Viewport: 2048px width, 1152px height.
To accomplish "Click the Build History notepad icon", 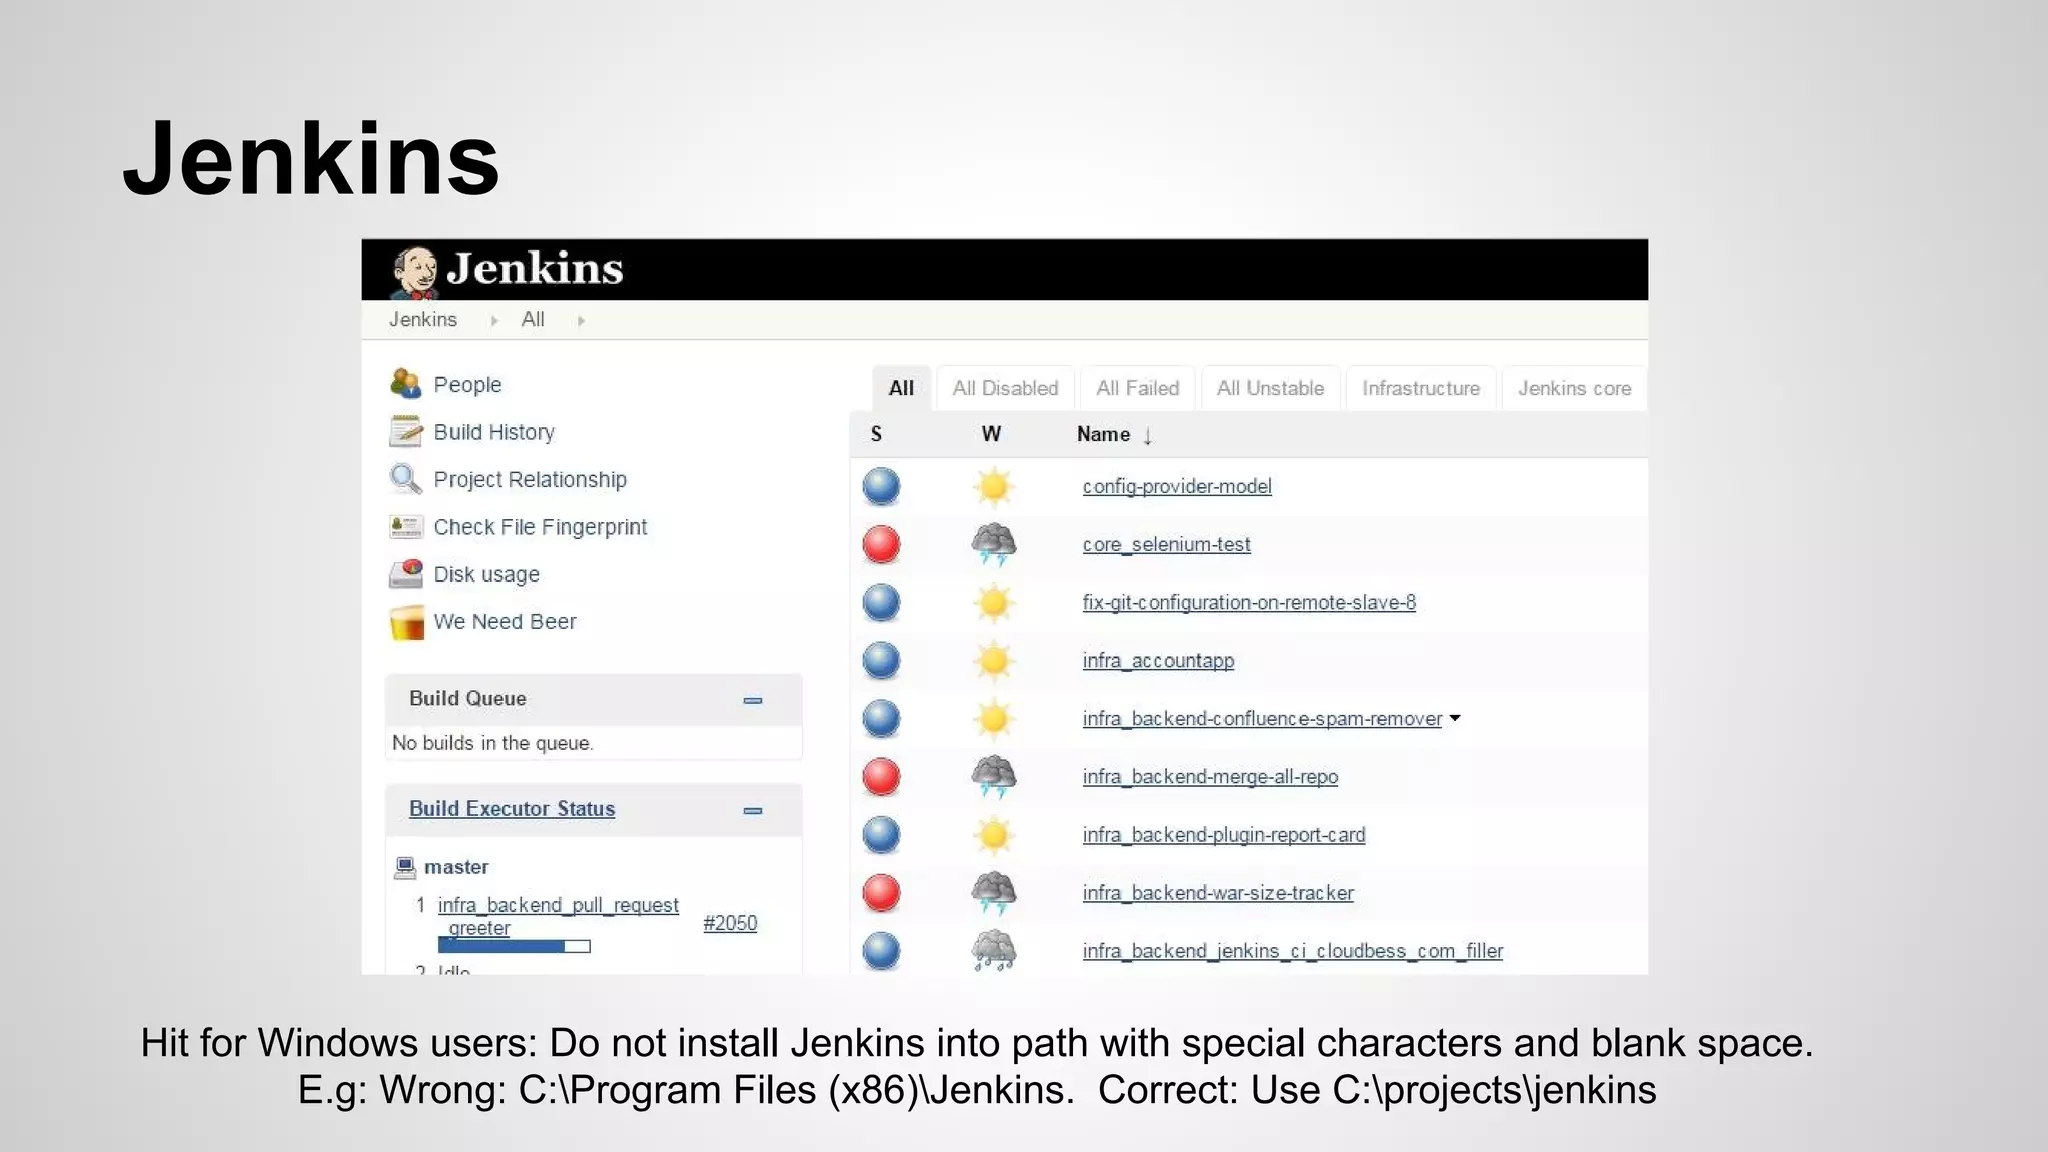I will click(x=405, y=431).
